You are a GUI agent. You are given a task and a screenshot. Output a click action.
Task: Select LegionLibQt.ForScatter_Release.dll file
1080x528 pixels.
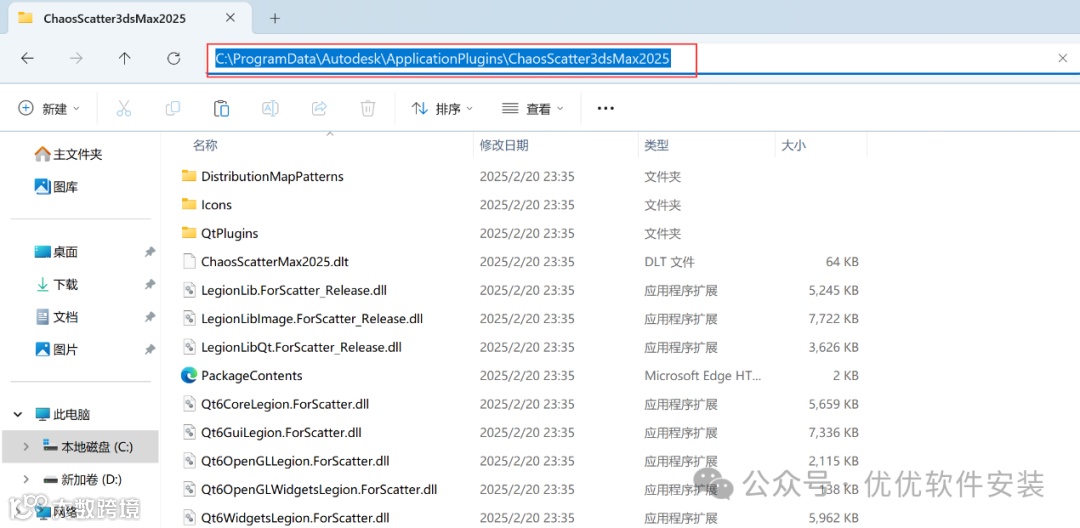(x=301, y=347)
